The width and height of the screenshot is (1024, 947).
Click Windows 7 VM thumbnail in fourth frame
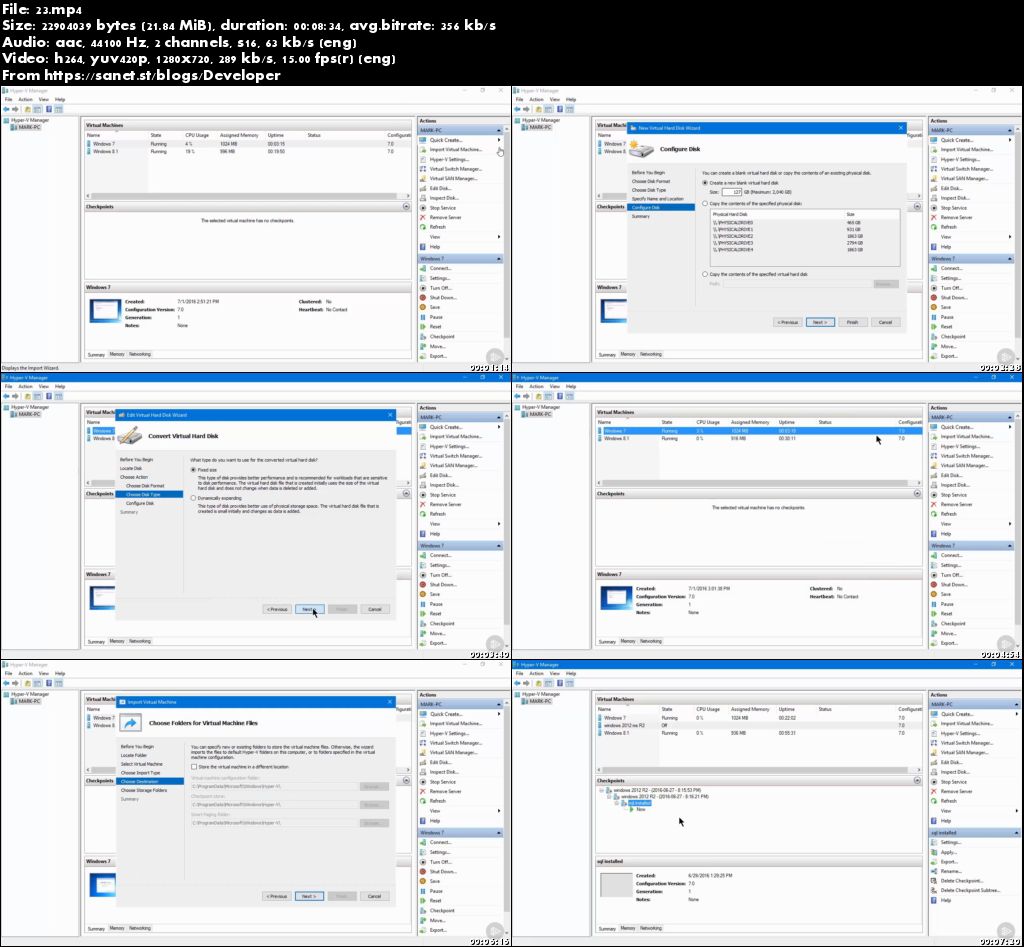616,598
